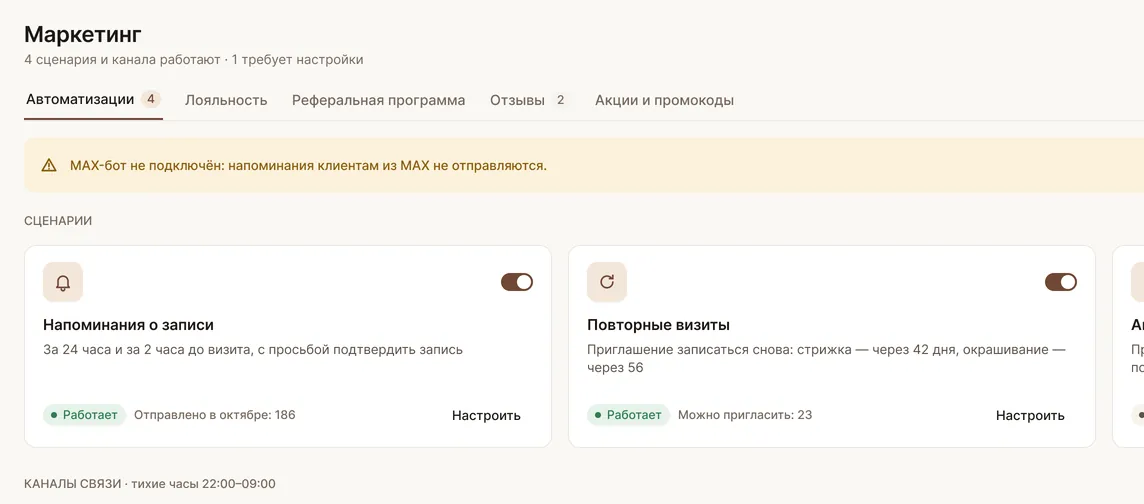Switch to the Лояльность tab
Screen dimensions: 1144x504
click(226, 101)
